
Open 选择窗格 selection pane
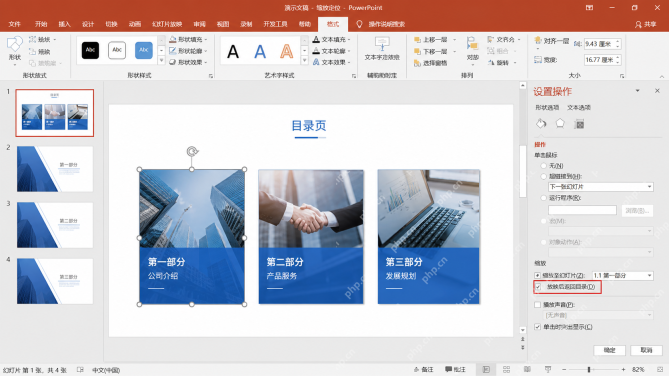pos(430,63)
